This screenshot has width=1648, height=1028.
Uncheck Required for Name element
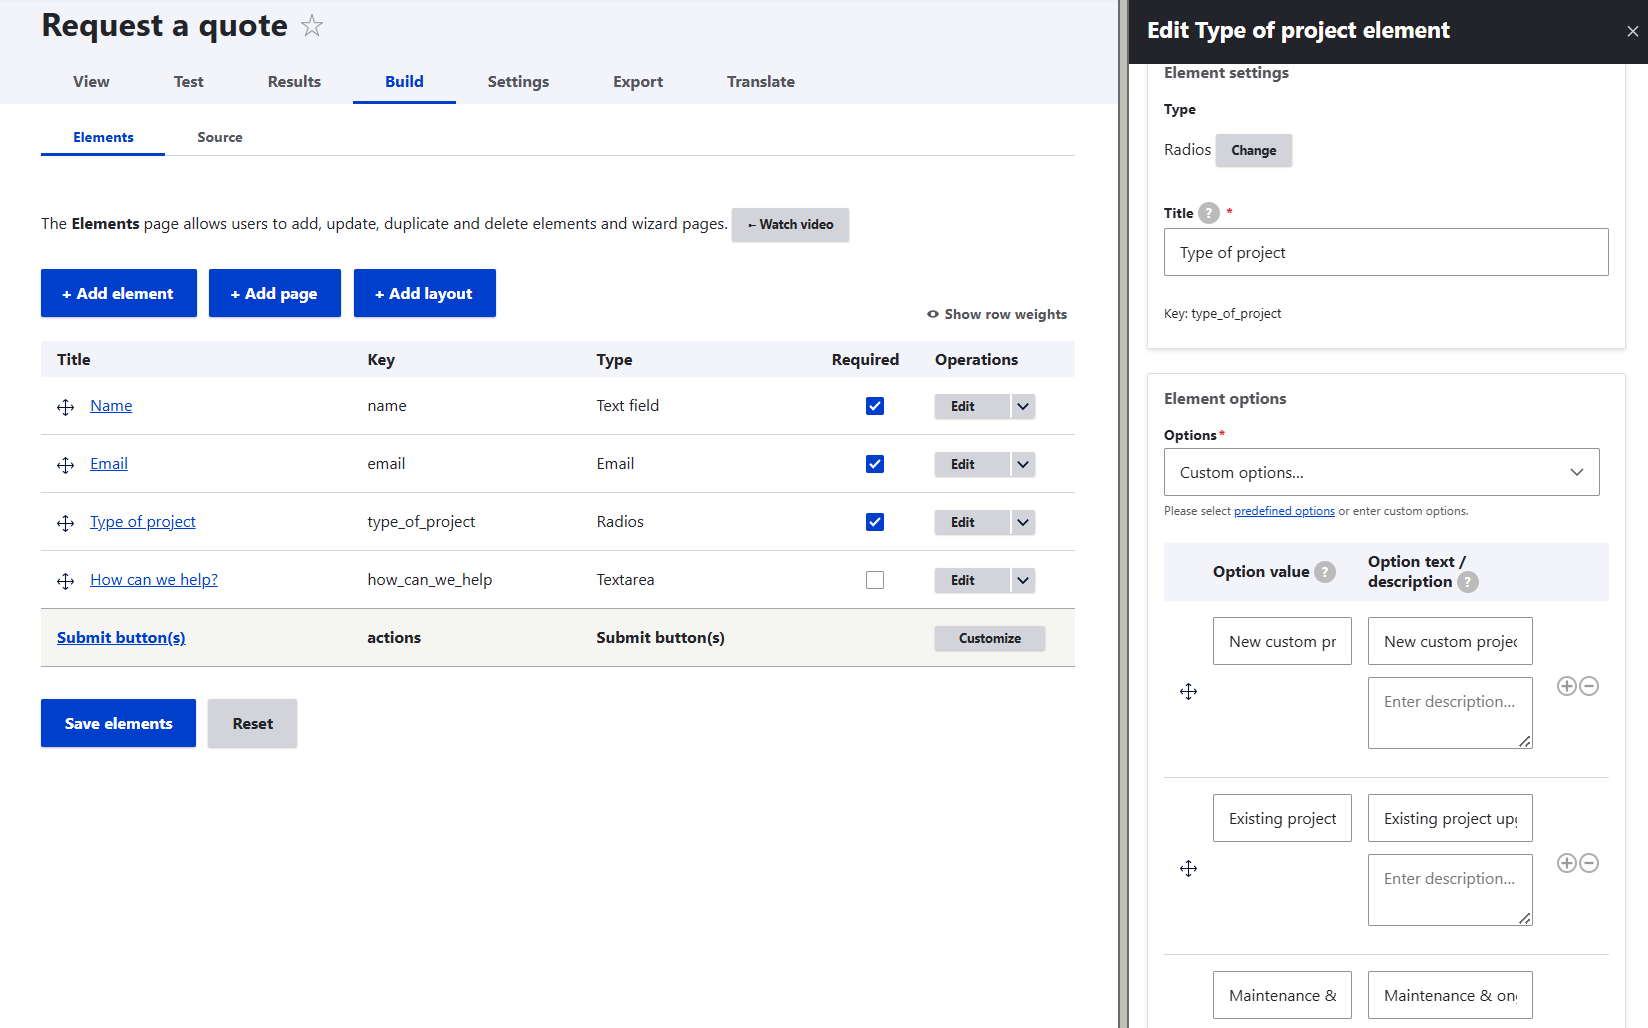(x=875, y=406)
